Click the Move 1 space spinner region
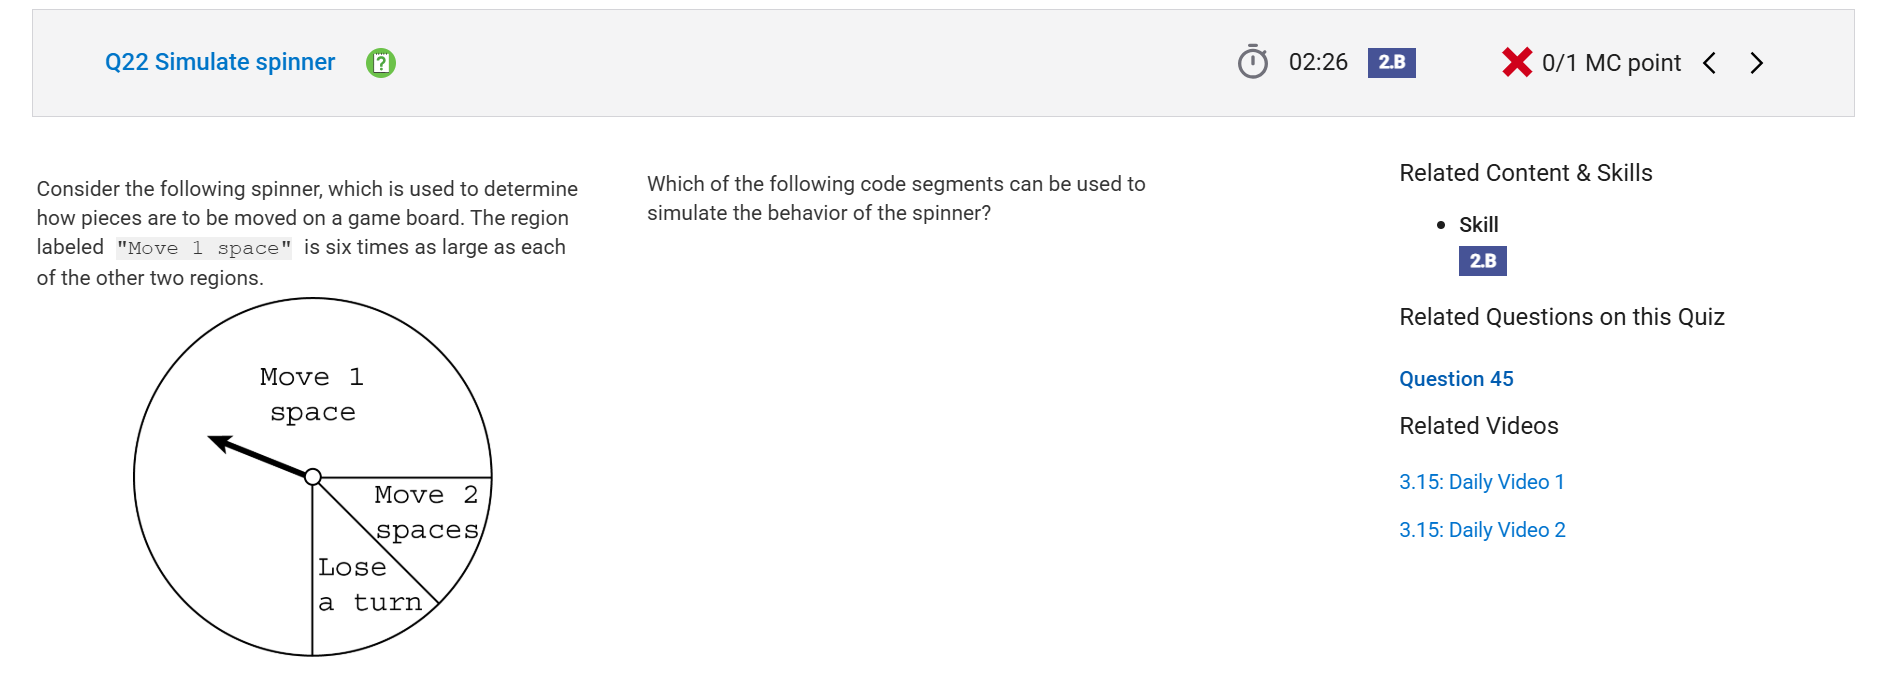 (x=312, y=394)
